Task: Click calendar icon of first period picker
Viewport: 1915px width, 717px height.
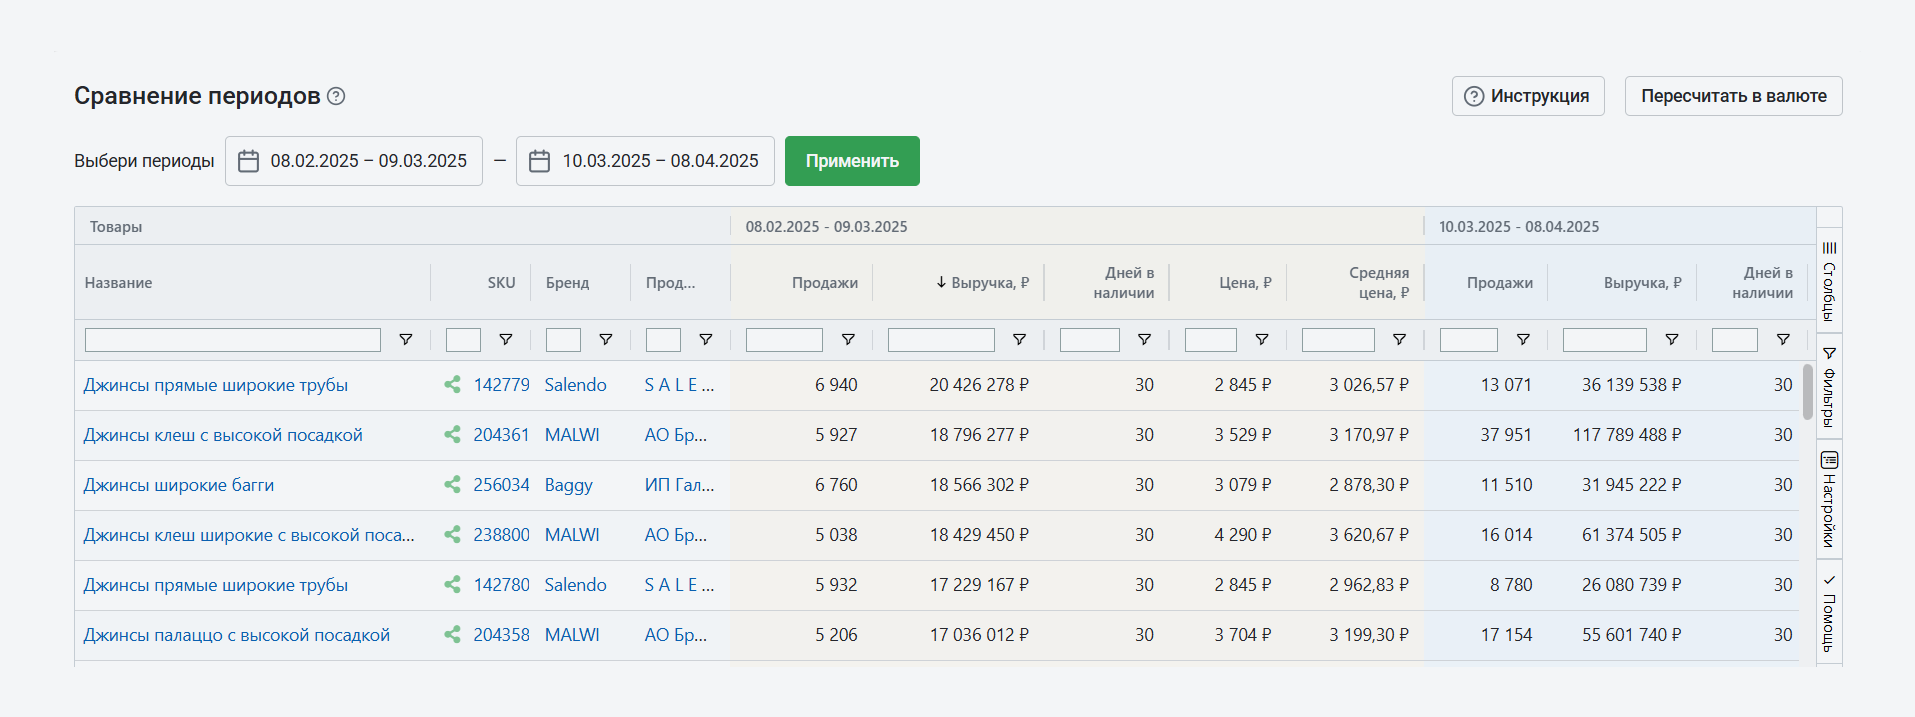Action: point(248,161)
